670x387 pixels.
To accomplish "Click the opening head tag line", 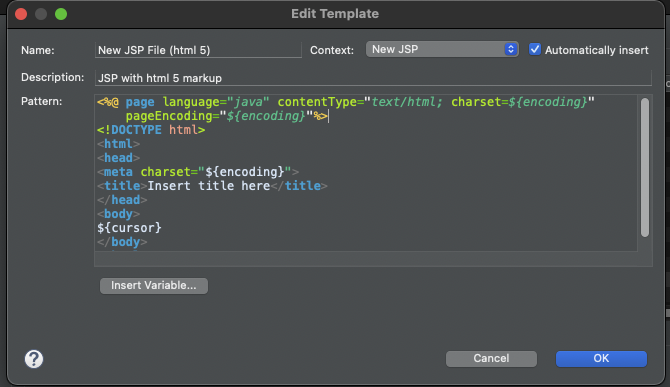I will click(x=118, y=158).
